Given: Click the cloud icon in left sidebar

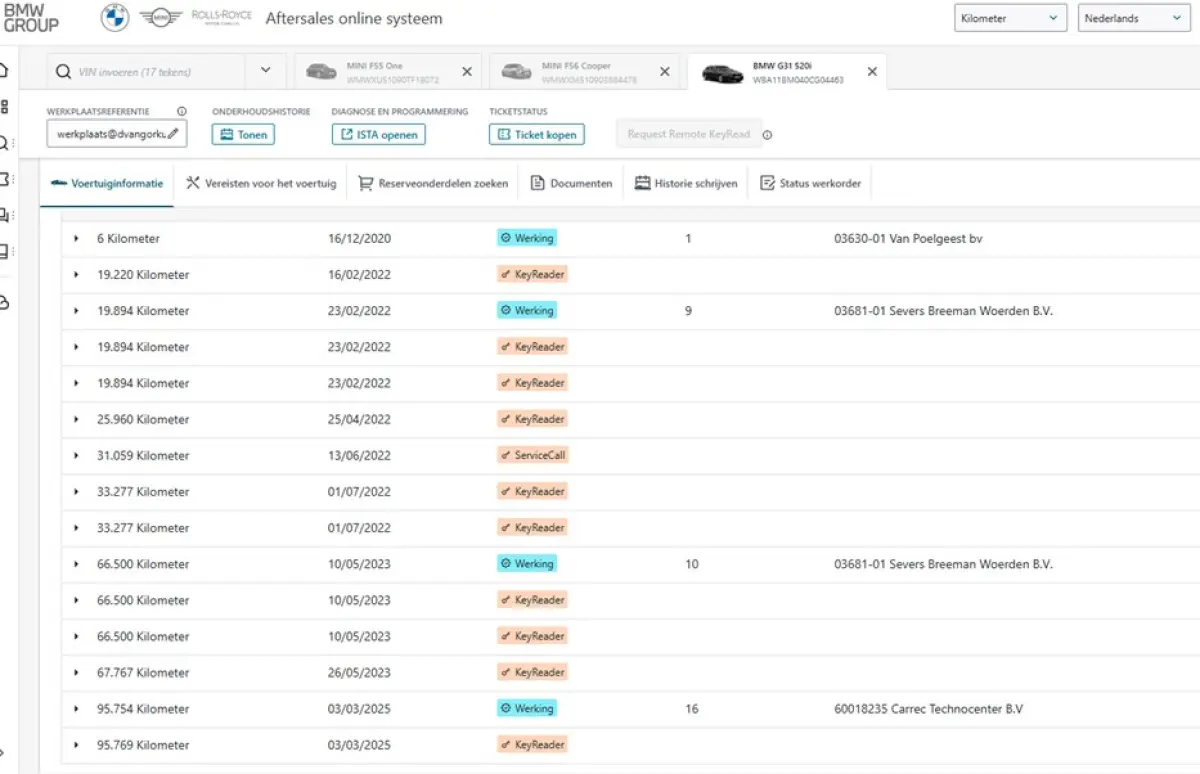Looking at the screenshot, I should pos(4,302).
